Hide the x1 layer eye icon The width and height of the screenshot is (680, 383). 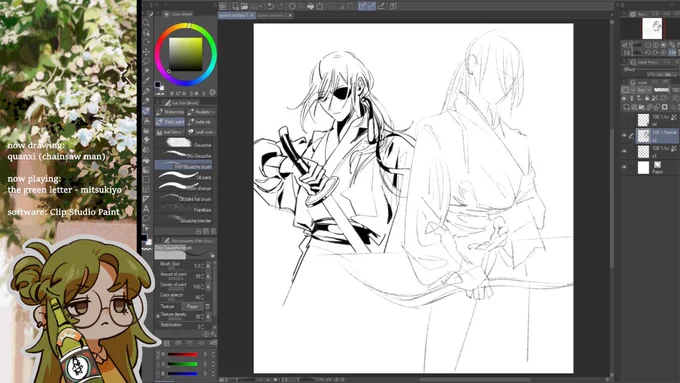624,151
